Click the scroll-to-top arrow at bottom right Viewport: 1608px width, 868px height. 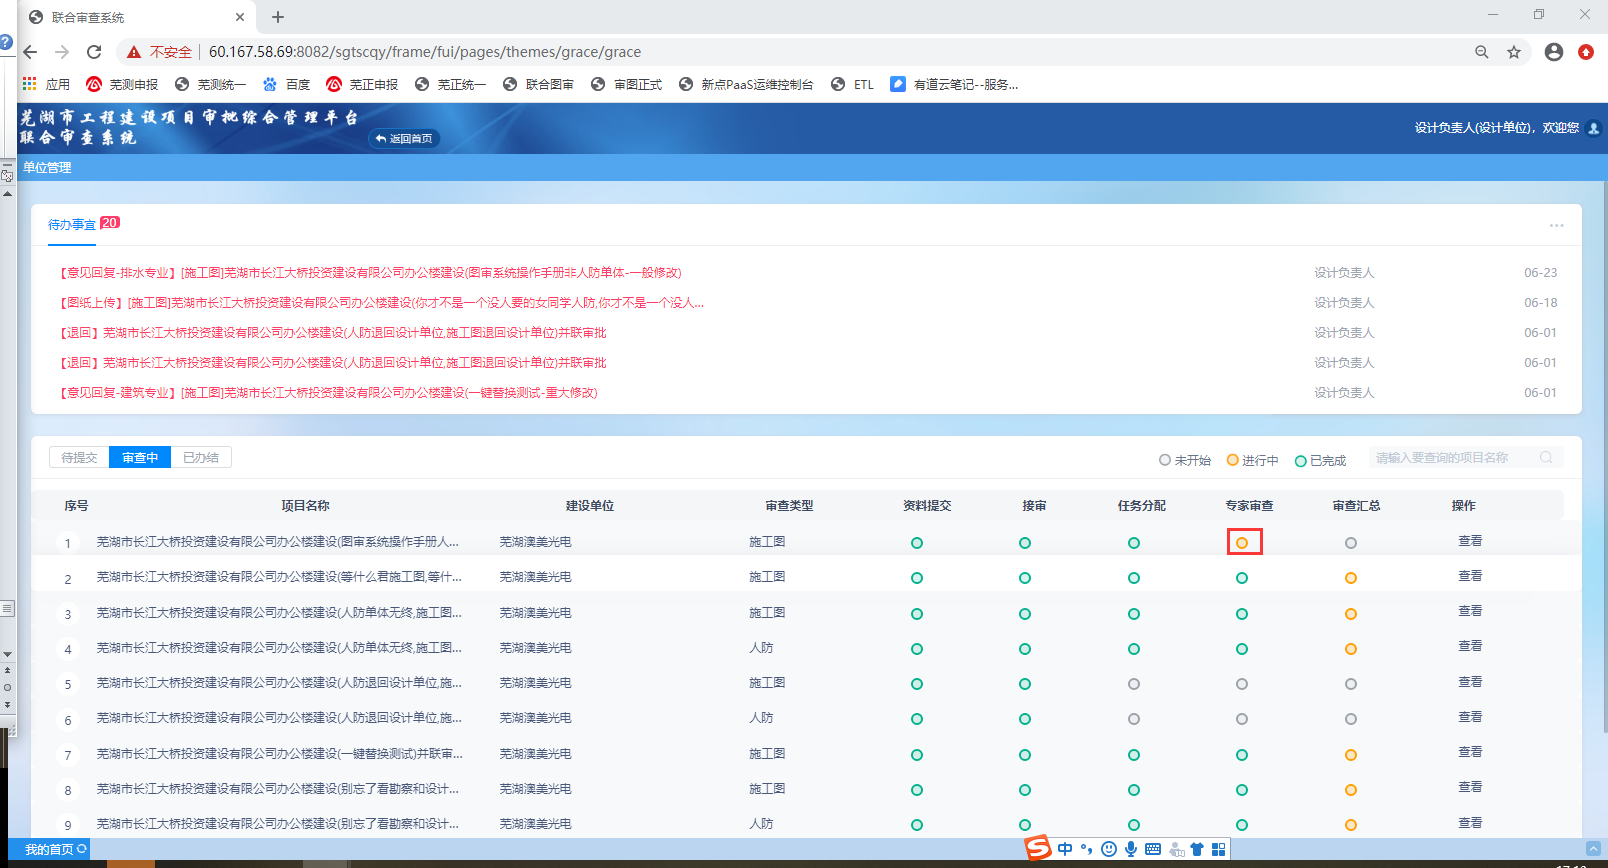tap(1593, 848)
